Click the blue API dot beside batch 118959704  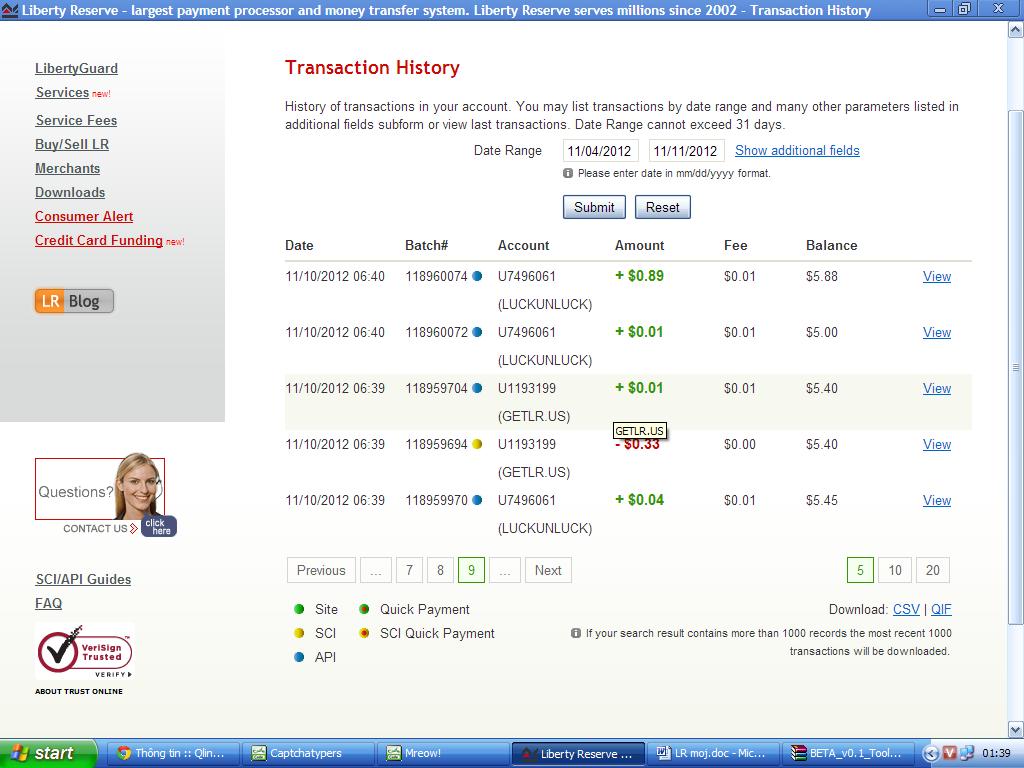pyautogui.click(x=477, y=389)
